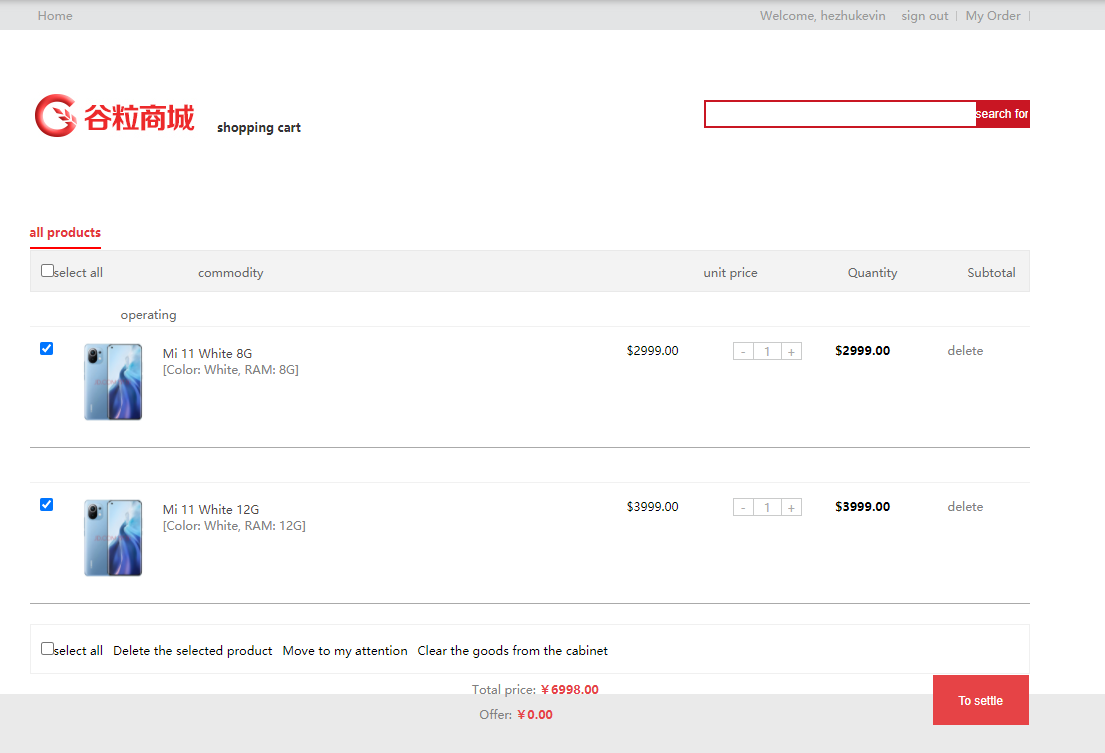Image resolution: width=1105 pixels, height=753 pixels.
Task: Click the Quantity column header
Action: tap(872, 273)
